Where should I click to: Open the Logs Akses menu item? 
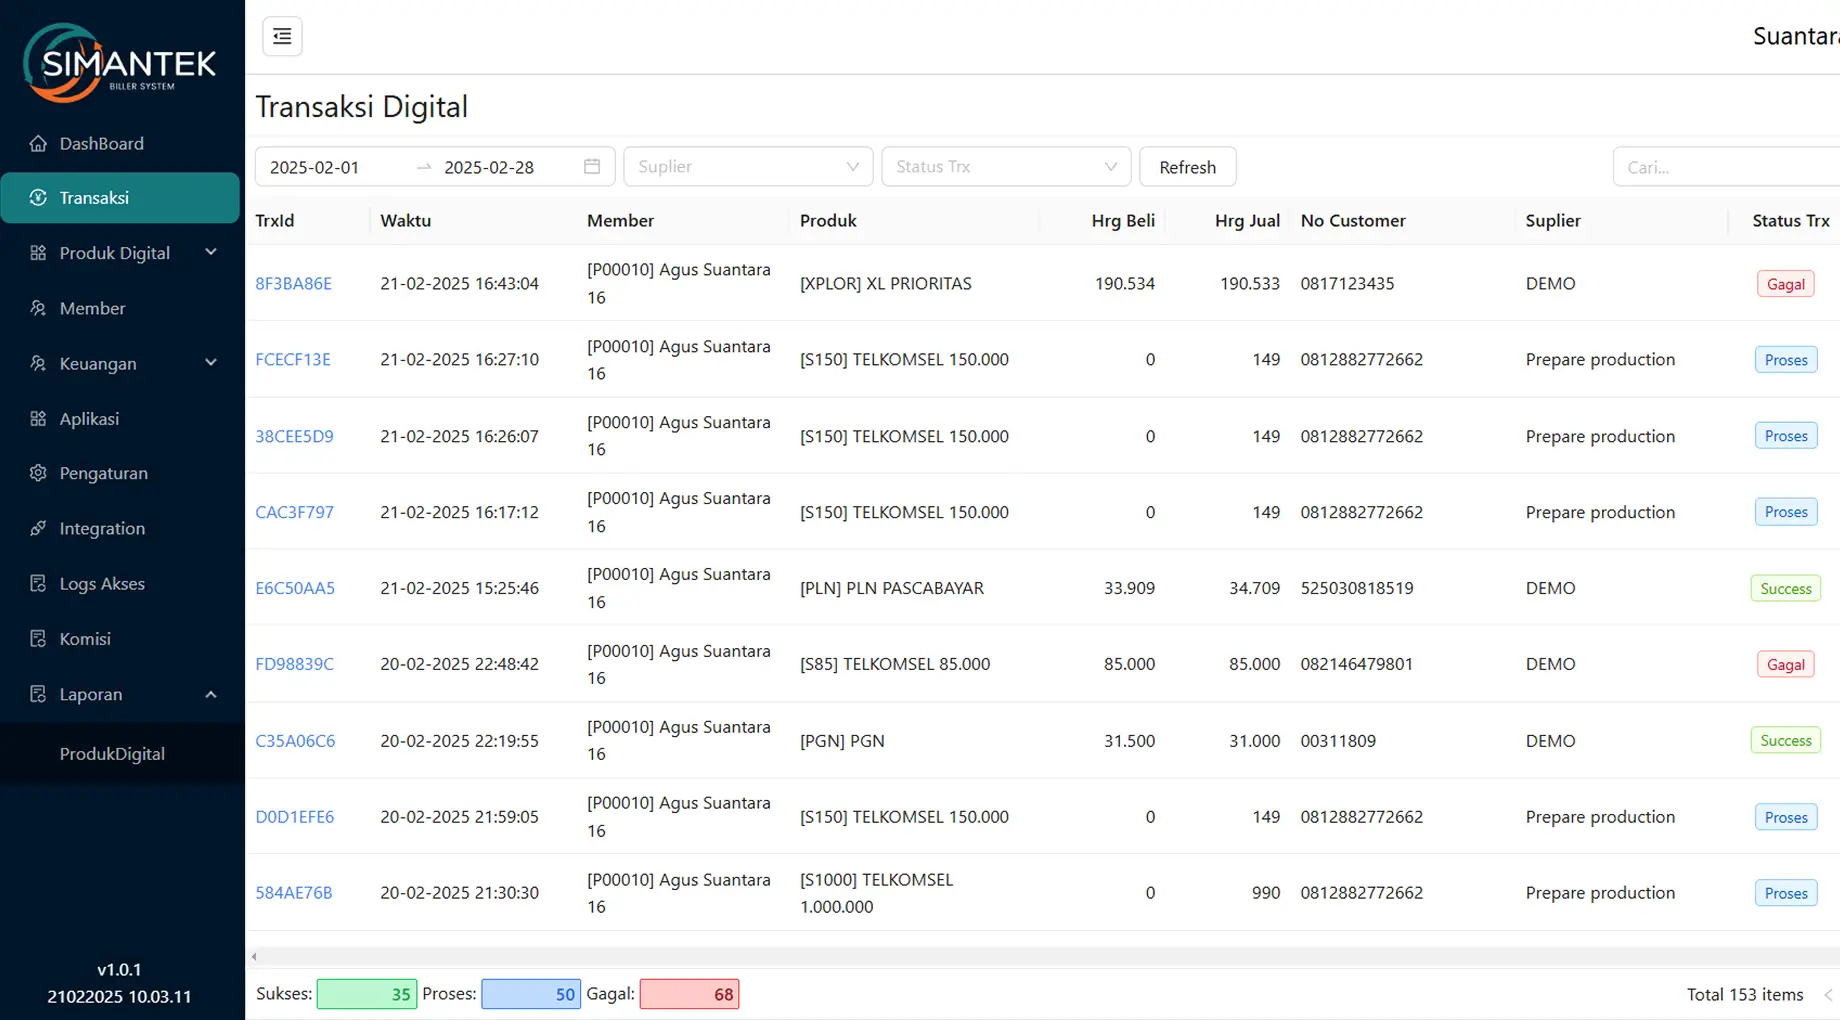point(120,583)
